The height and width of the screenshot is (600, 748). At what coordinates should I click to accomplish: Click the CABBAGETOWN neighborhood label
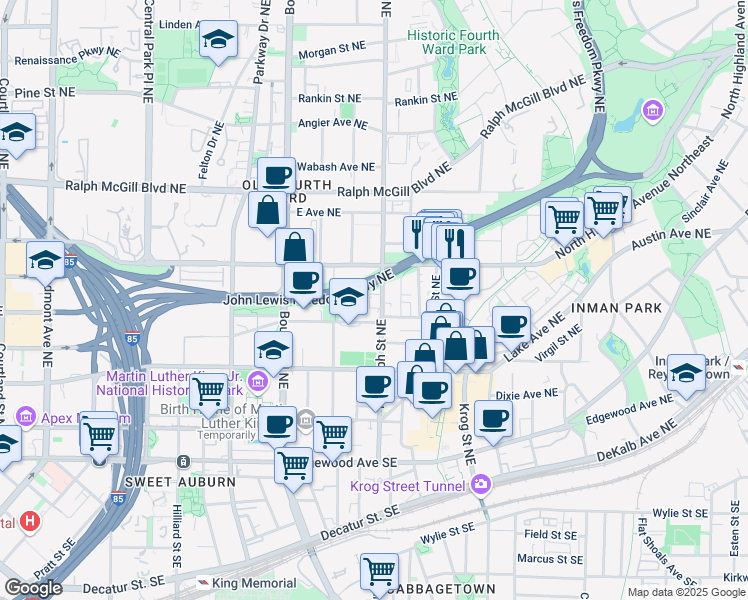441,589
